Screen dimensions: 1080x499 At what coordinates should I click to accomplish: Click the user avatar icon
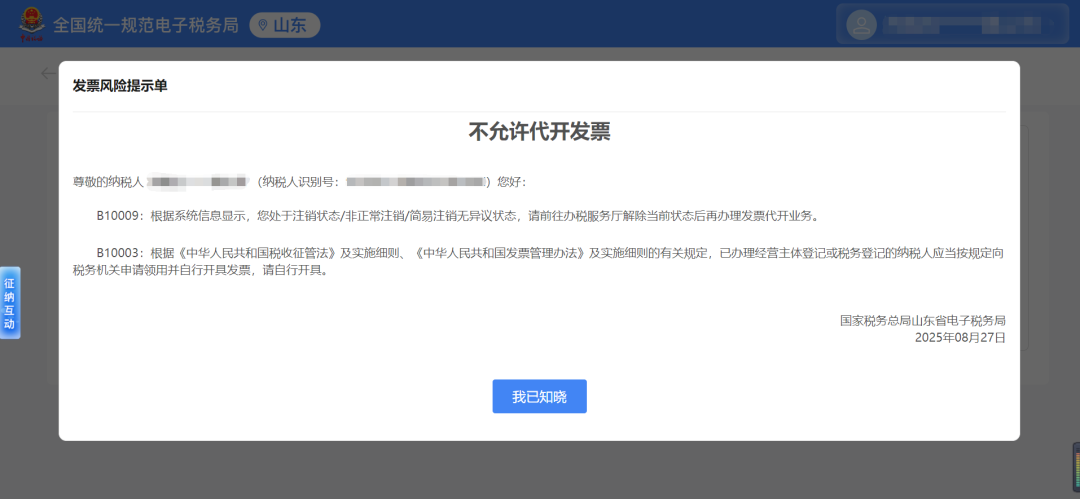861,26
